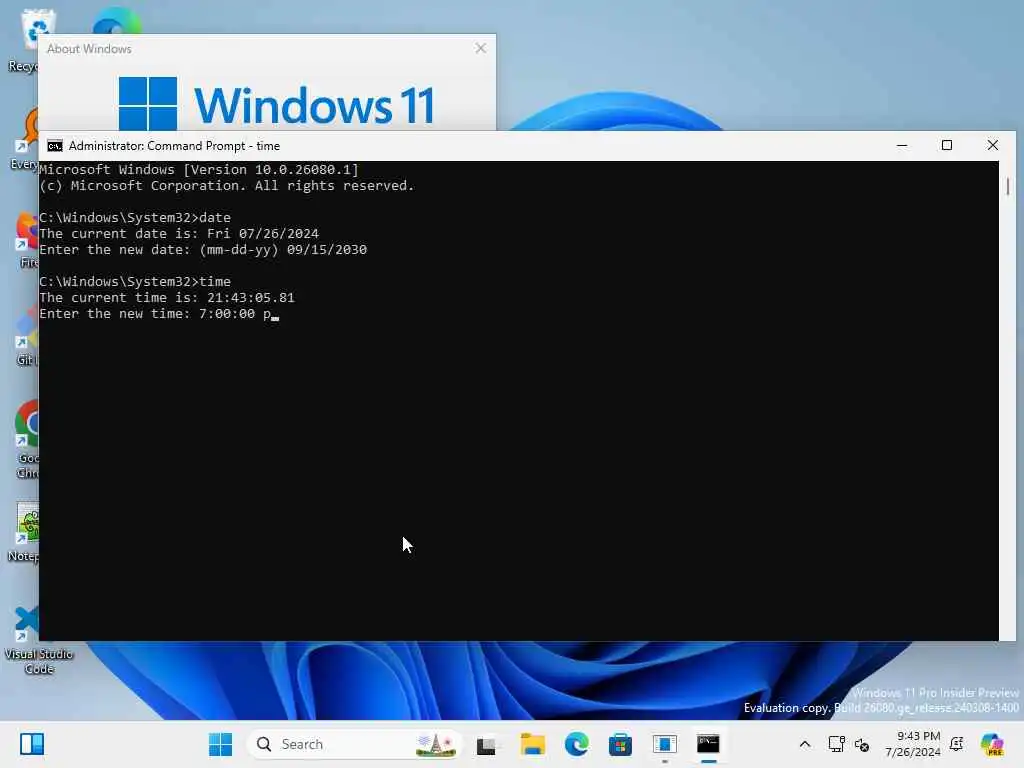Open Task View on the taskbar

pos(486,744)
